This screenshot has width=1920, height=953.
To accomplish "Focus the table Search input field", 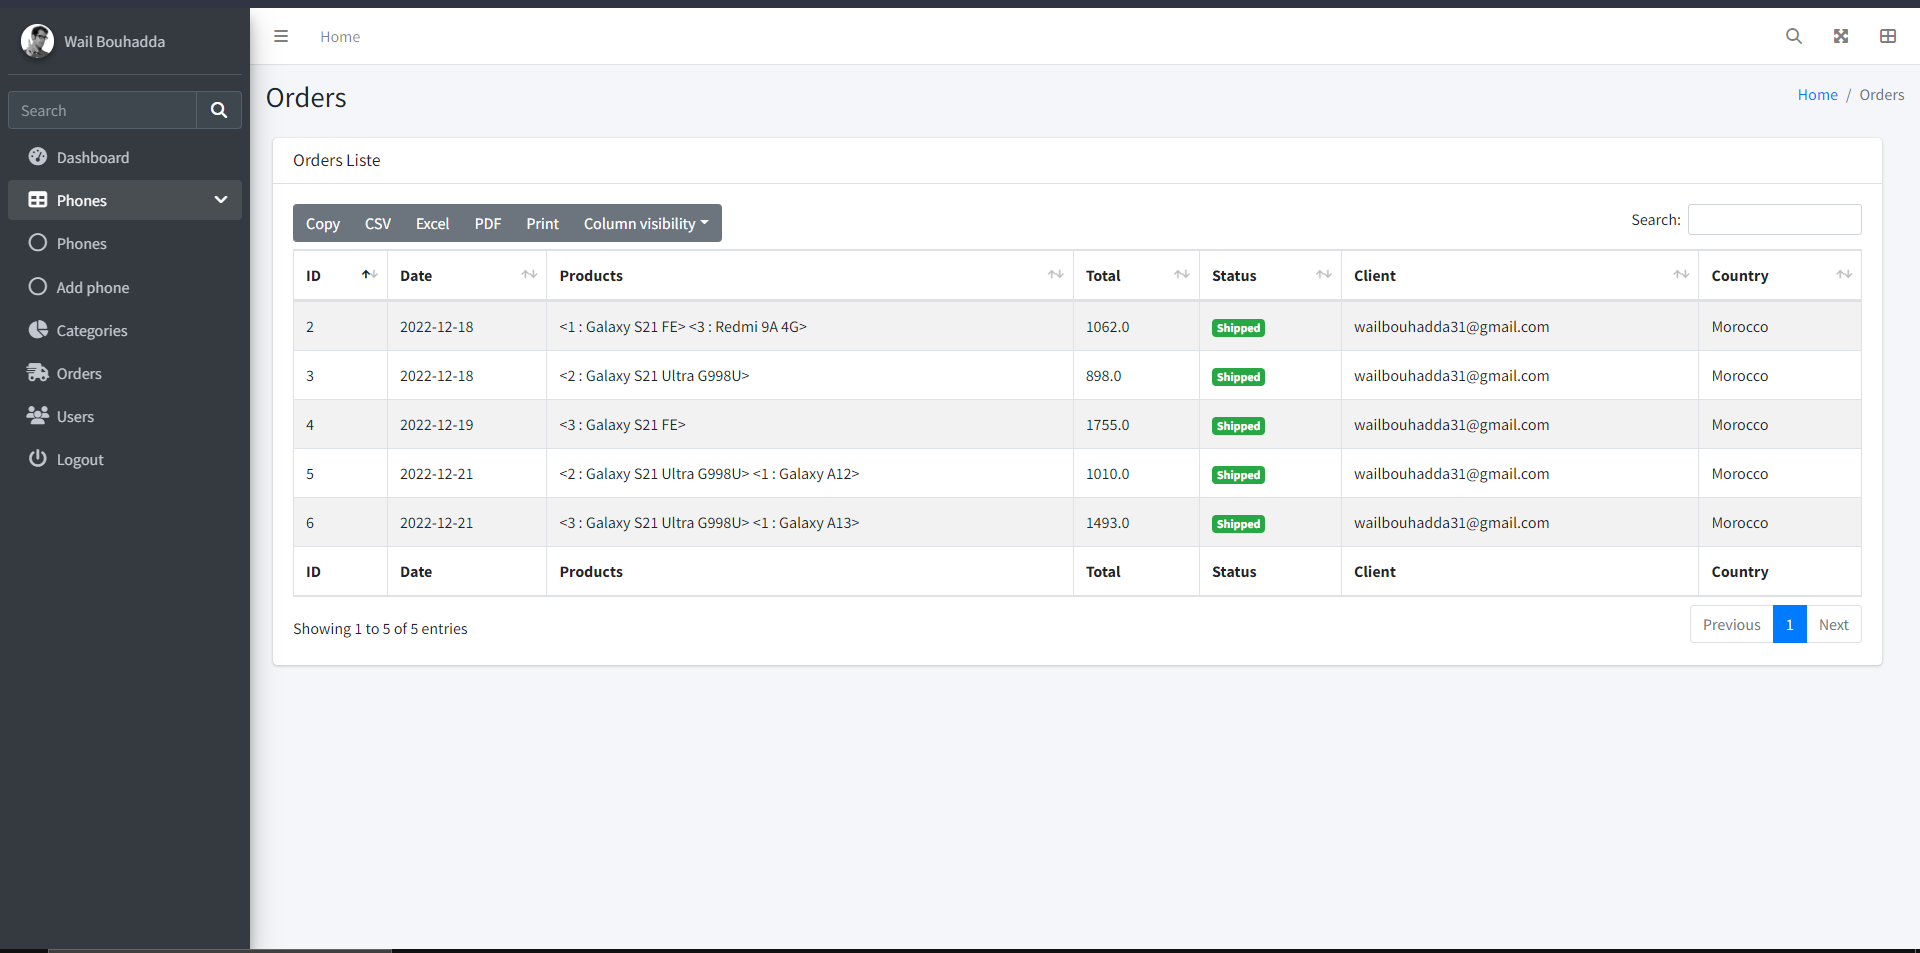I will pos(1774,220).
